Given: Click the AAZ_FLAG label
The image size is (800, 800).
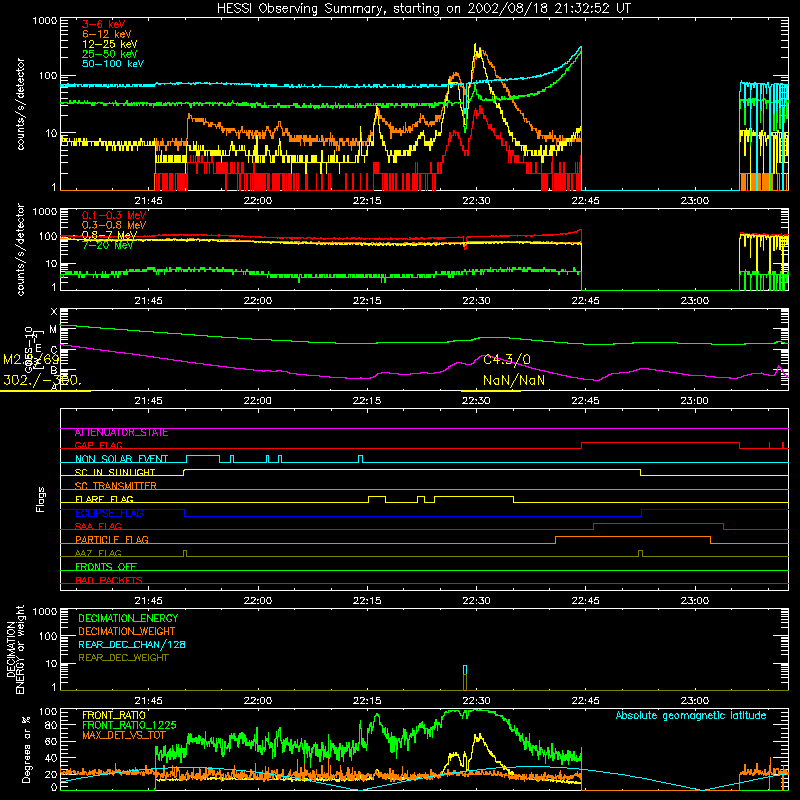Looking at the screenshot, I should click(98, 554).
